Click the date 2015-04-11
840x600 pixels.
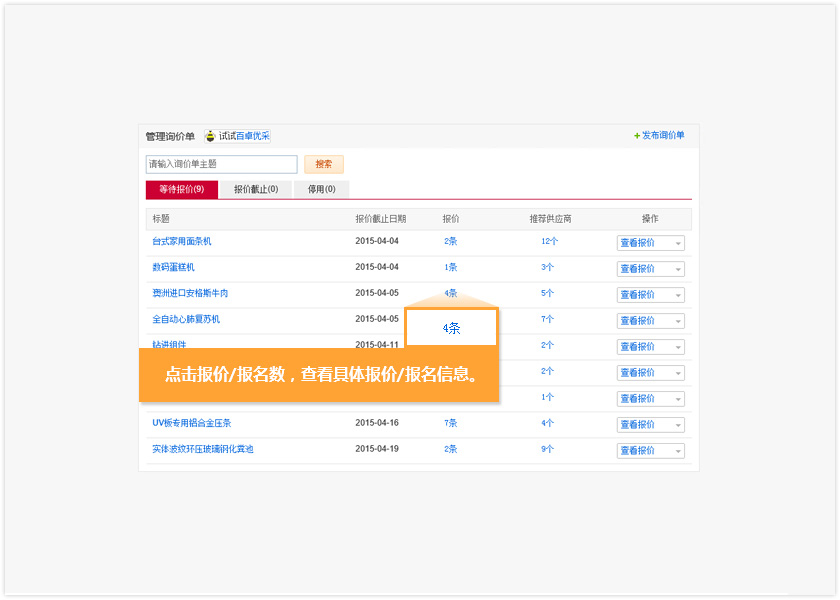coord(377,344)
